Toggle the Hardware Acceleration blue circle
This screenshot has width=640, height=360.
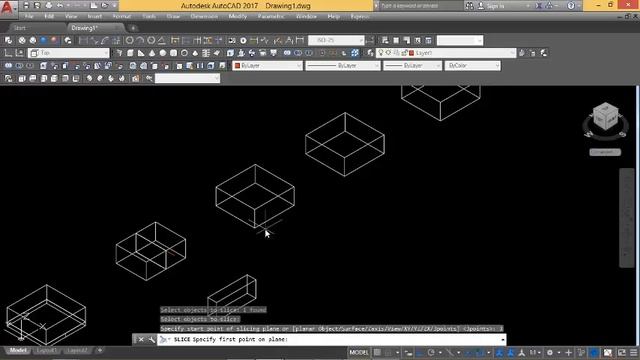(595, 353)
